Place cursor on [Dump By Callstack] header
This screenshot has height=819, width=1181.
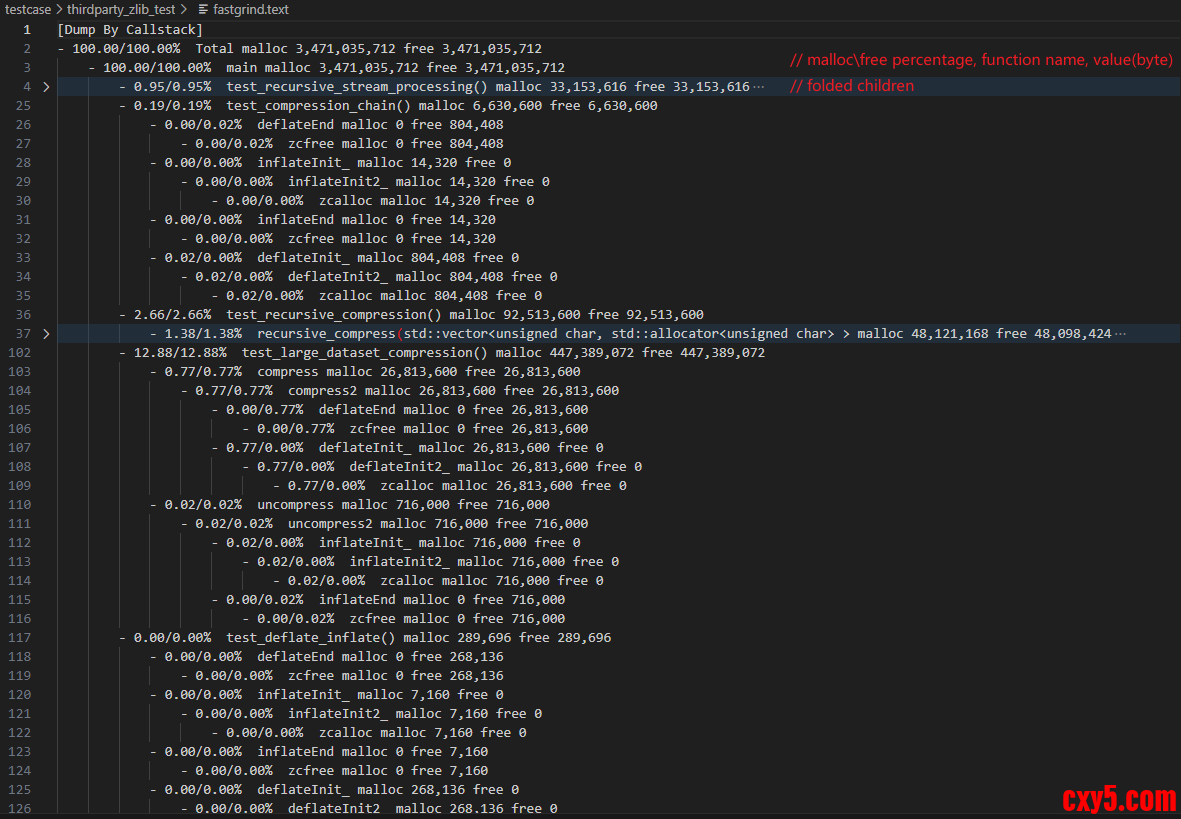point(130,30)
